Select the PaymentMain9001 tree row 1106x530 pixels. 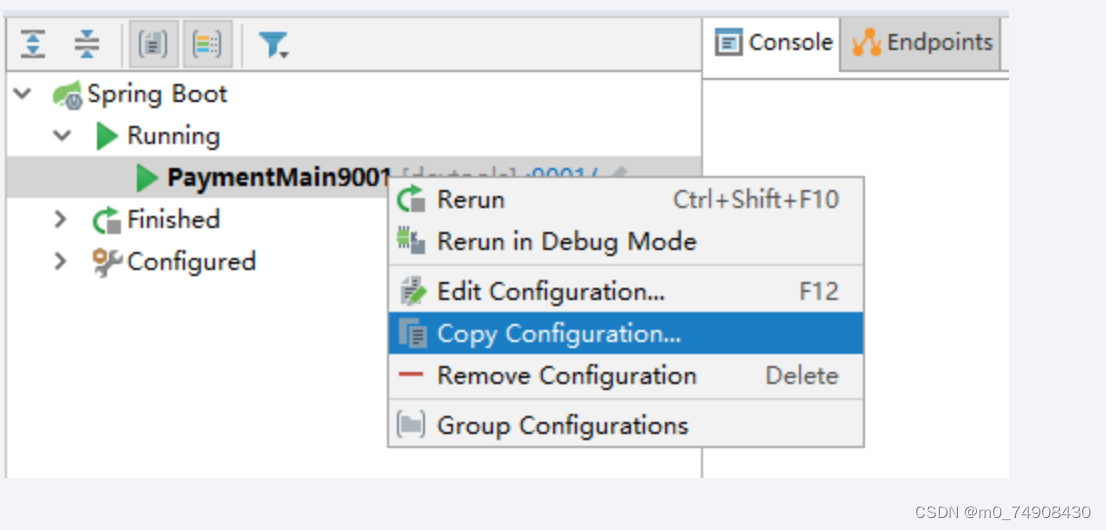tap(353, 177)
